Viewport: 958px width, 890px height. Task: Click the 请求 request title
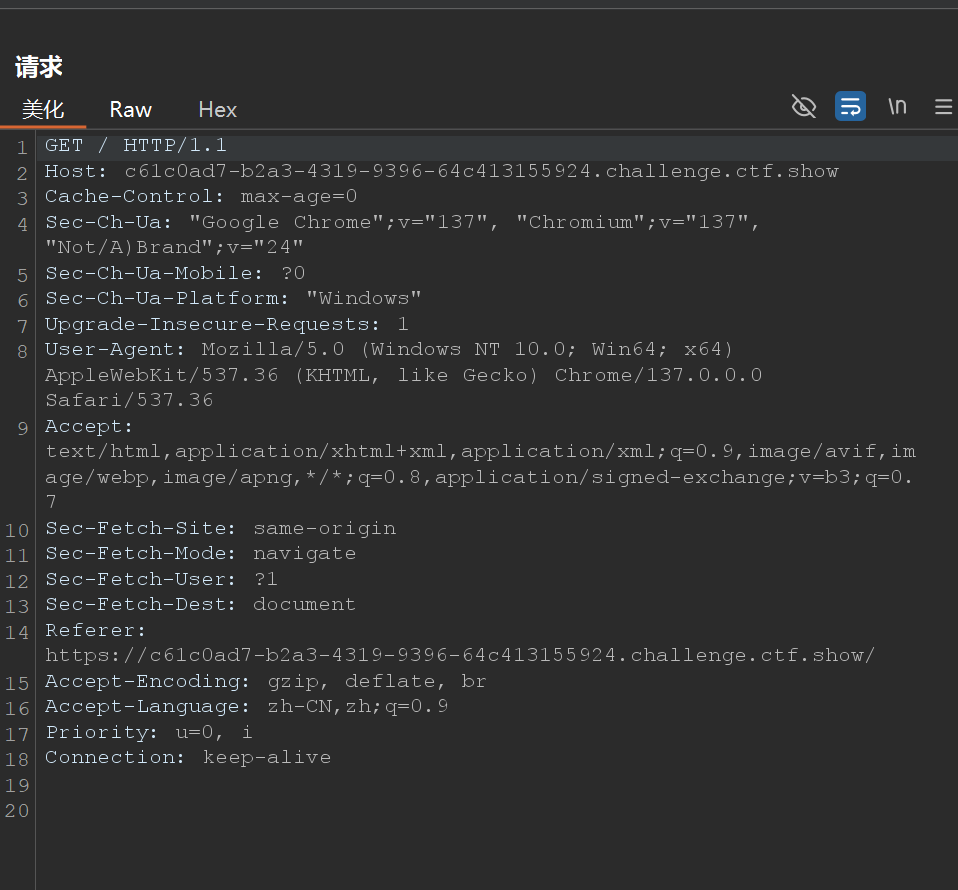38,66
